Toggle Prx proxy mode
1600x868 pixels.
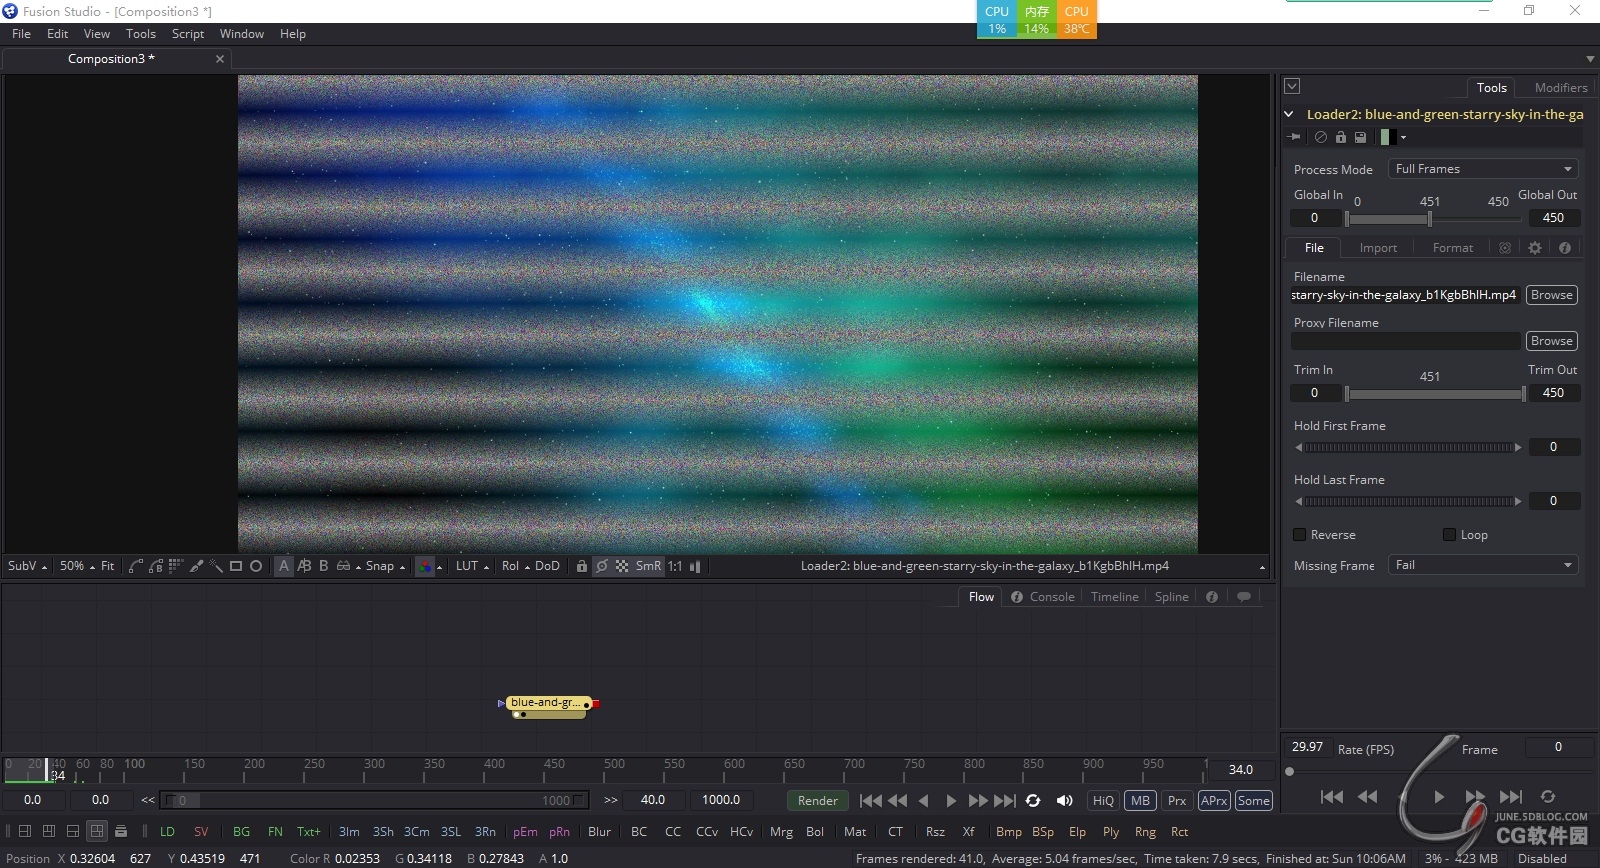tap(1177, 801)
